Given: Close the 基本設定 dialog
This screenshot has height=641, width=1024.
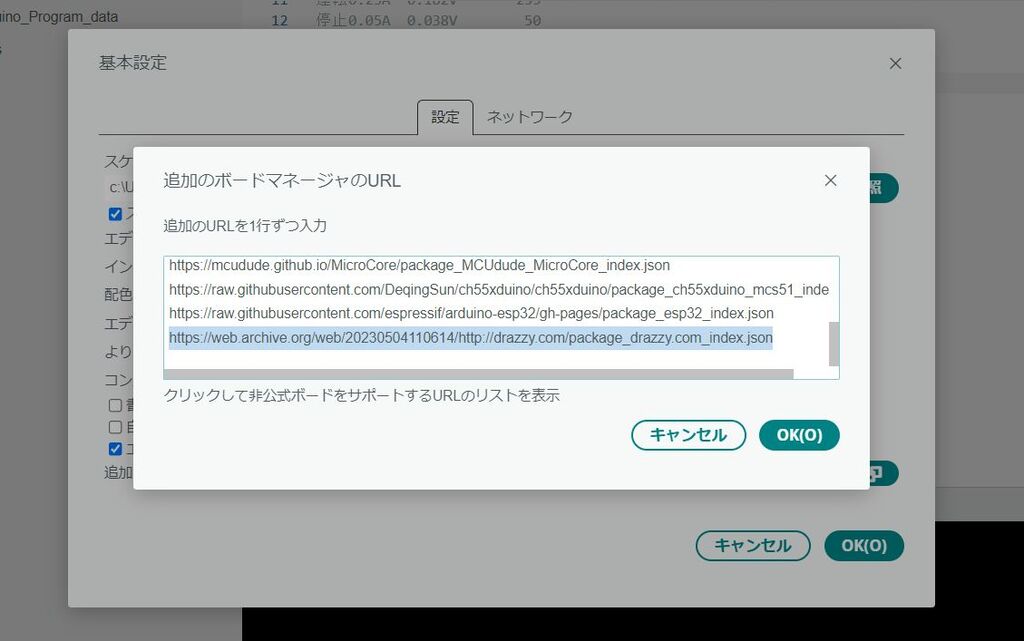Looking at the screenshot, I should (x=895, y=63).
